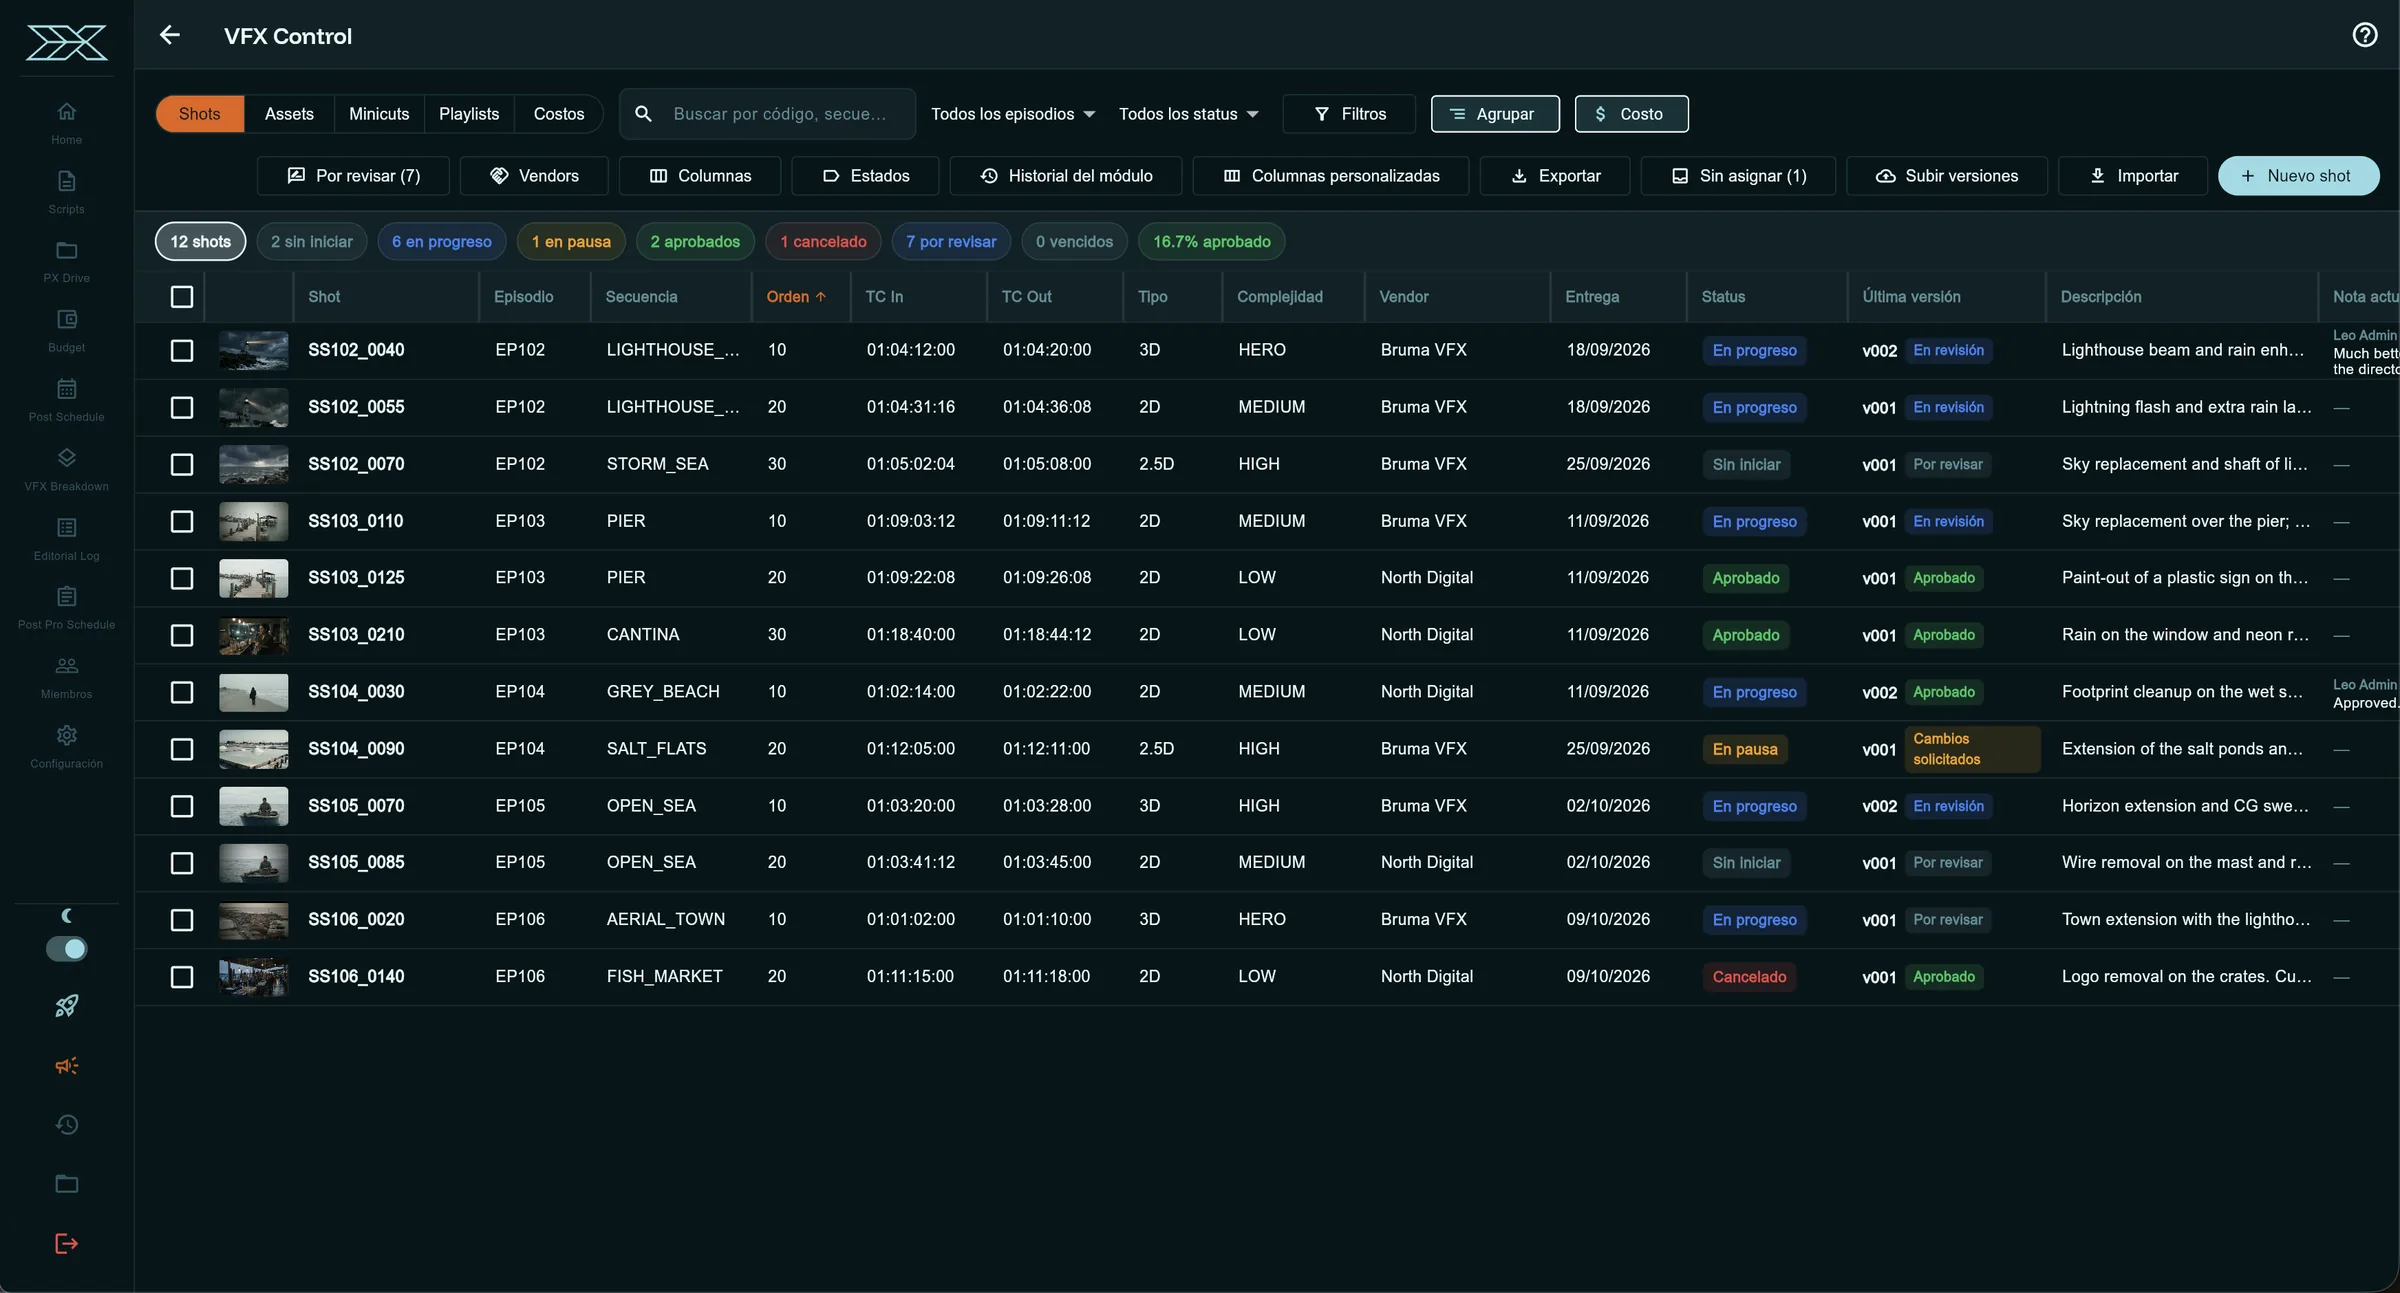2400x1293 pixels.
Task: Open the Todos los episodios dropdown
Action: point(1013,114)
